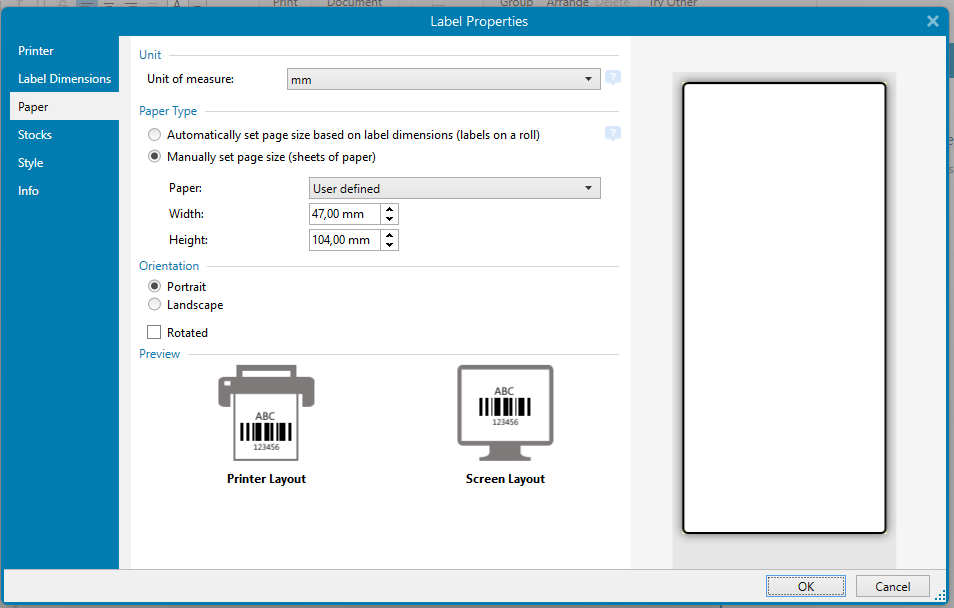The image size is (954, 608).
Task: Click the Width input field
Action: click(x=345, y=214)
